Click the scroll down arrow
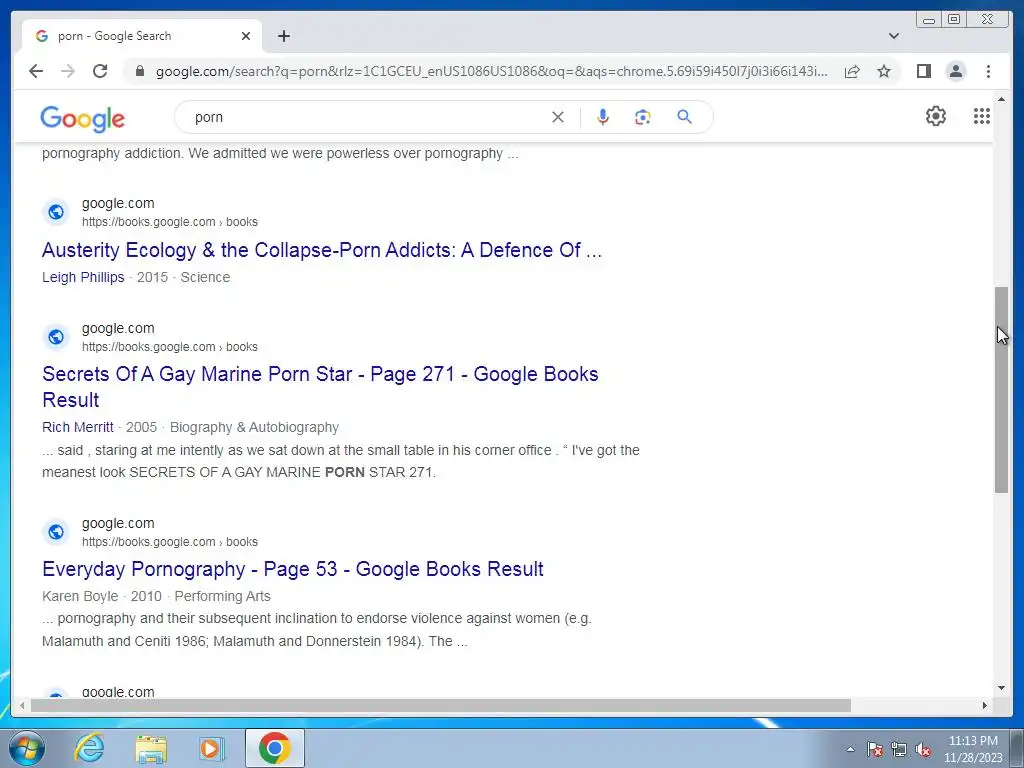This screenshot has height=768, width=1024. click(1001, 688)
